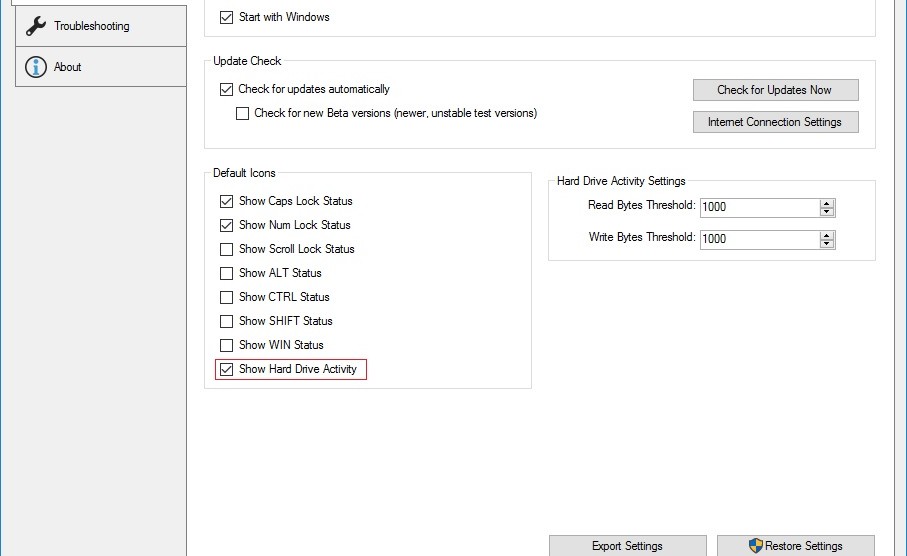Click the blue info About icon
The width and height of the screenshot is (907, 556).
(36, 67)
